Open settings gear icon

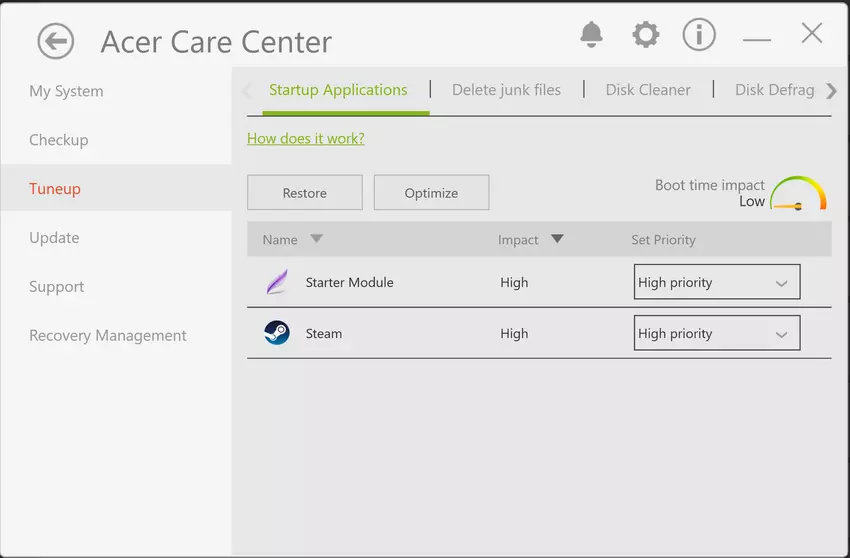(x=646, y=35)
